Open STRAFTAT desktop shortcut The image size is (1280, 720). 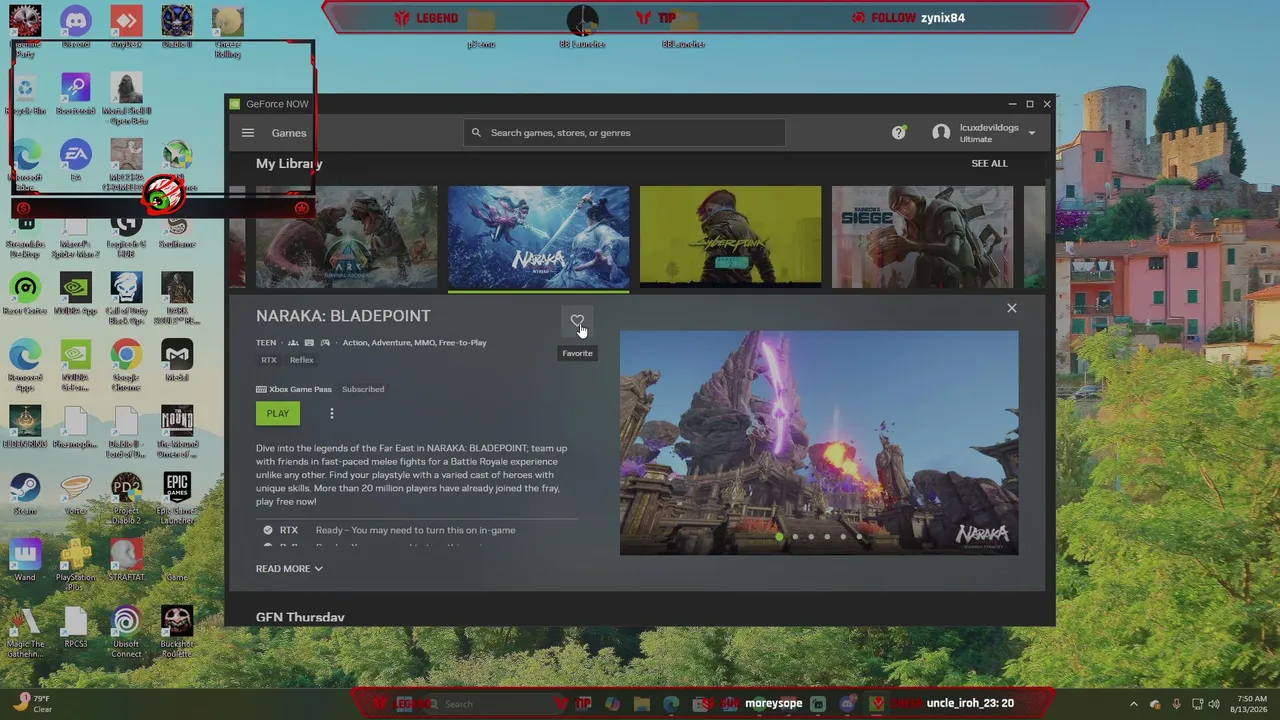[x=126, y=561]
